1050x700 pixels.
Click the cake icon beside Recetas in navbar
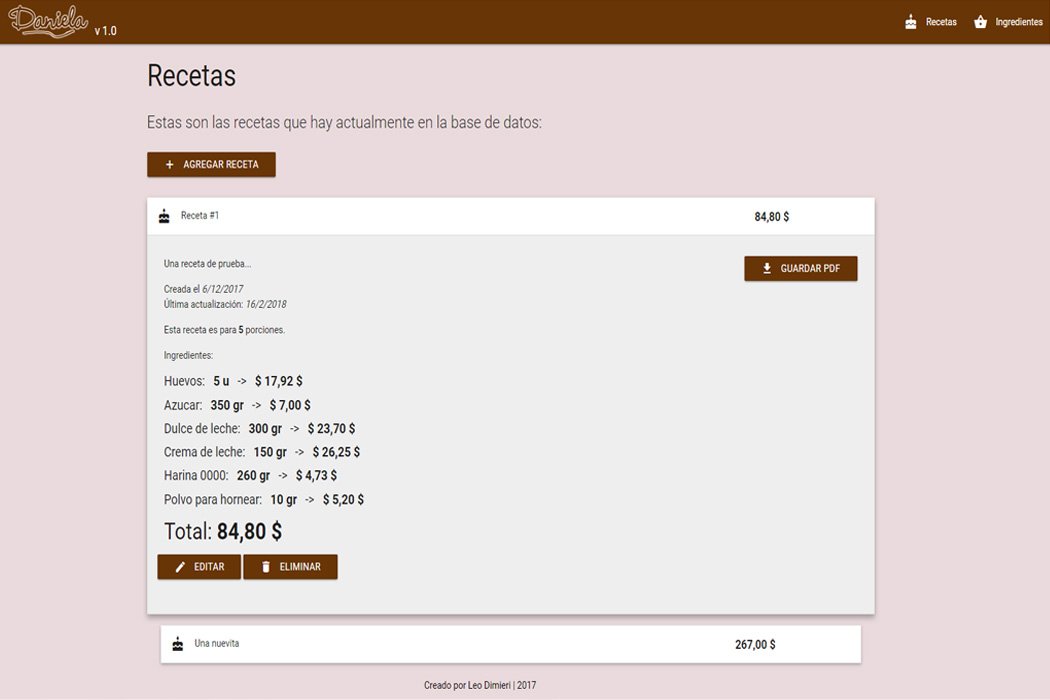click(910, 22)
